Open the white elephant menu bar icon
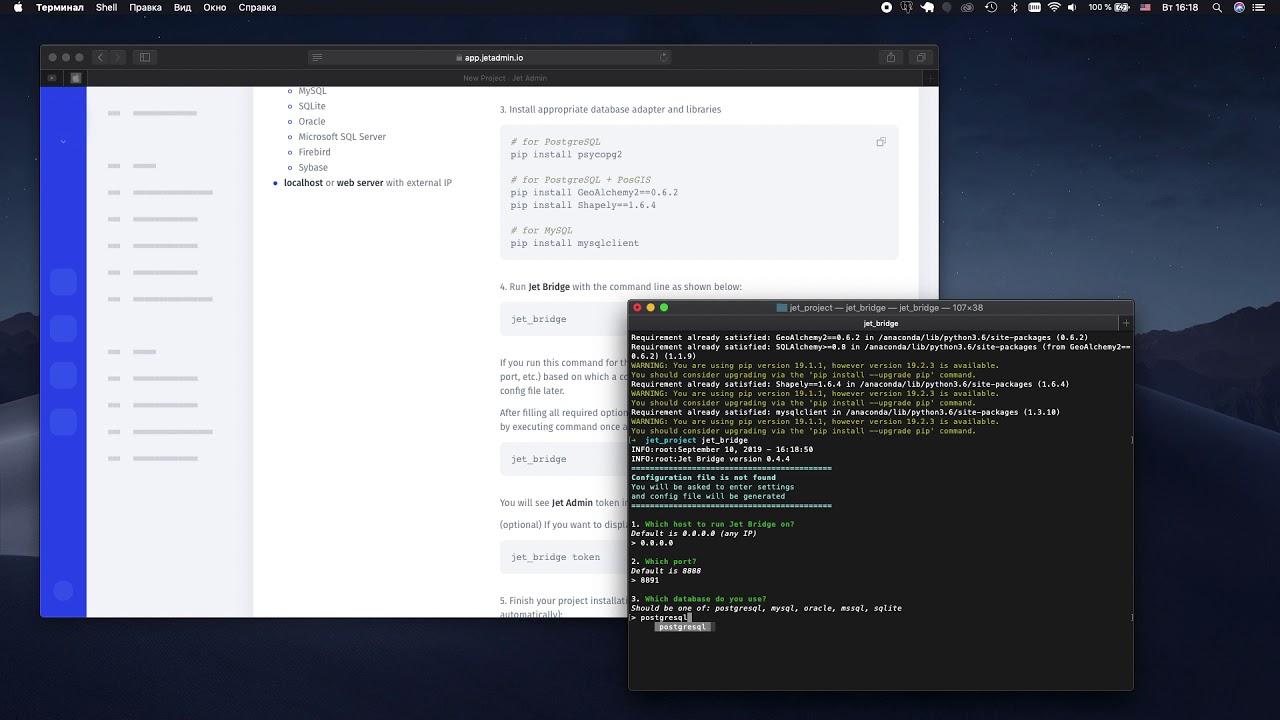Image resolution: width=1280 pixels, height=720 pixels. [928, 7]
